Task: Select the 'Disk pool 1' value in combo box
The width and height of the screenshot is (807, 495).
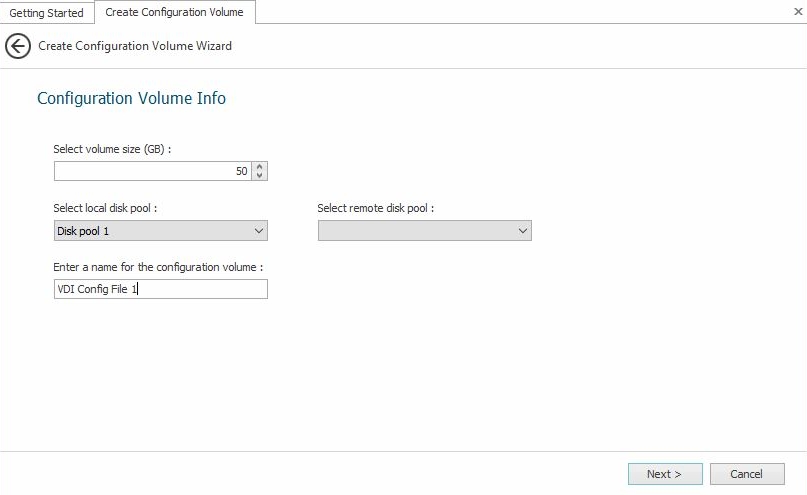Action: 150,231
